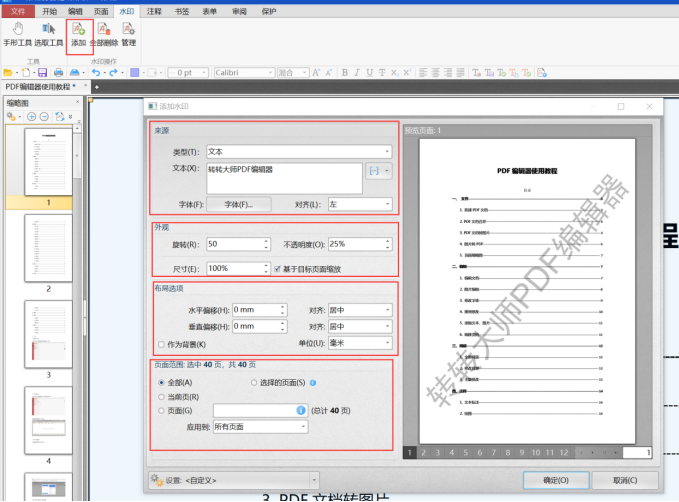Click the 添加 watermark icon
Screen dimensions: 679x502
79,33
